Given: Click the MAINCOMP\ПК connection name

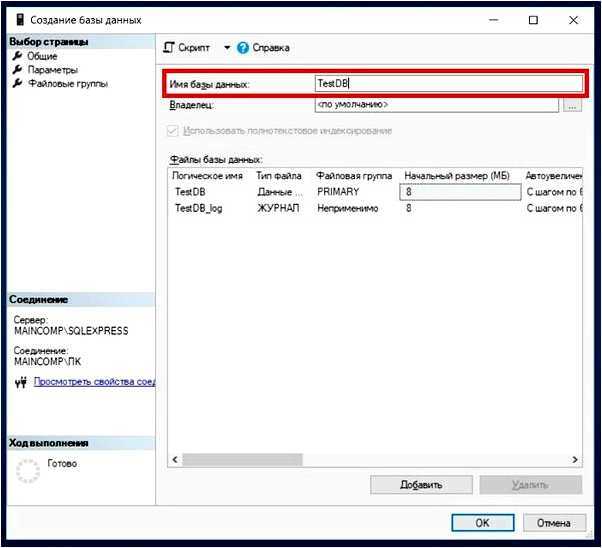Looking at the screenshot, I should pyautogui.click(x=48, y=361).
